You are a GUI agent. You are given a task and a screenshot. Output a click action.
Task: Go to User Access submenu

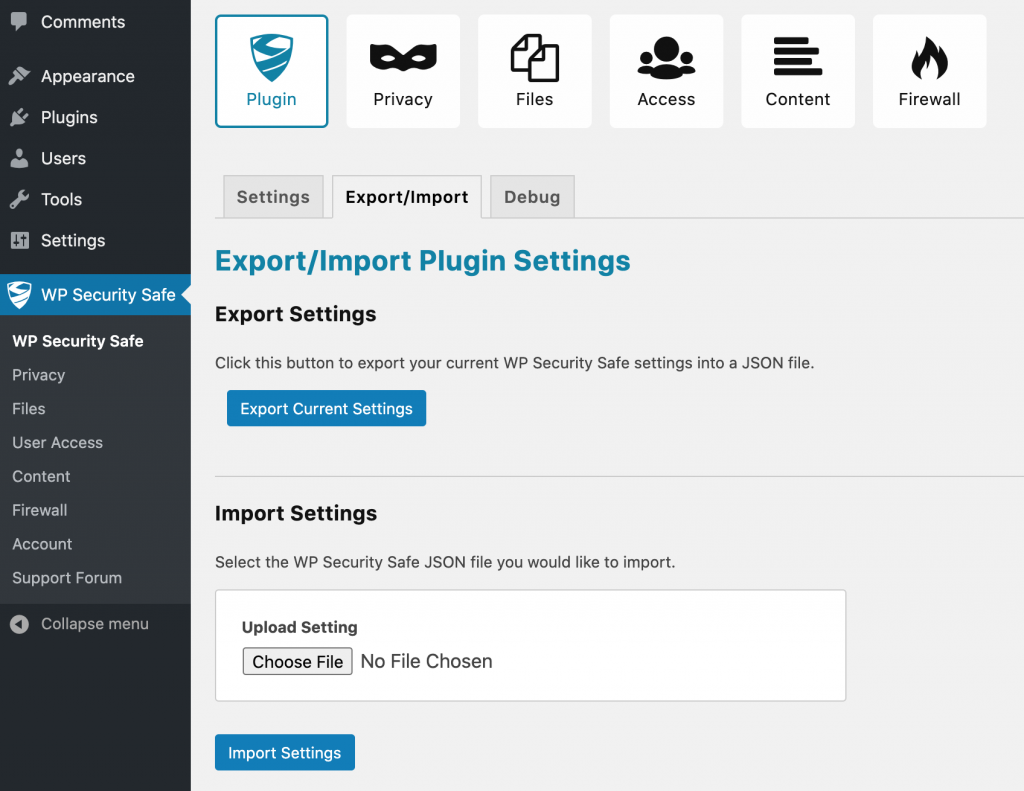(x=57, y=443)
